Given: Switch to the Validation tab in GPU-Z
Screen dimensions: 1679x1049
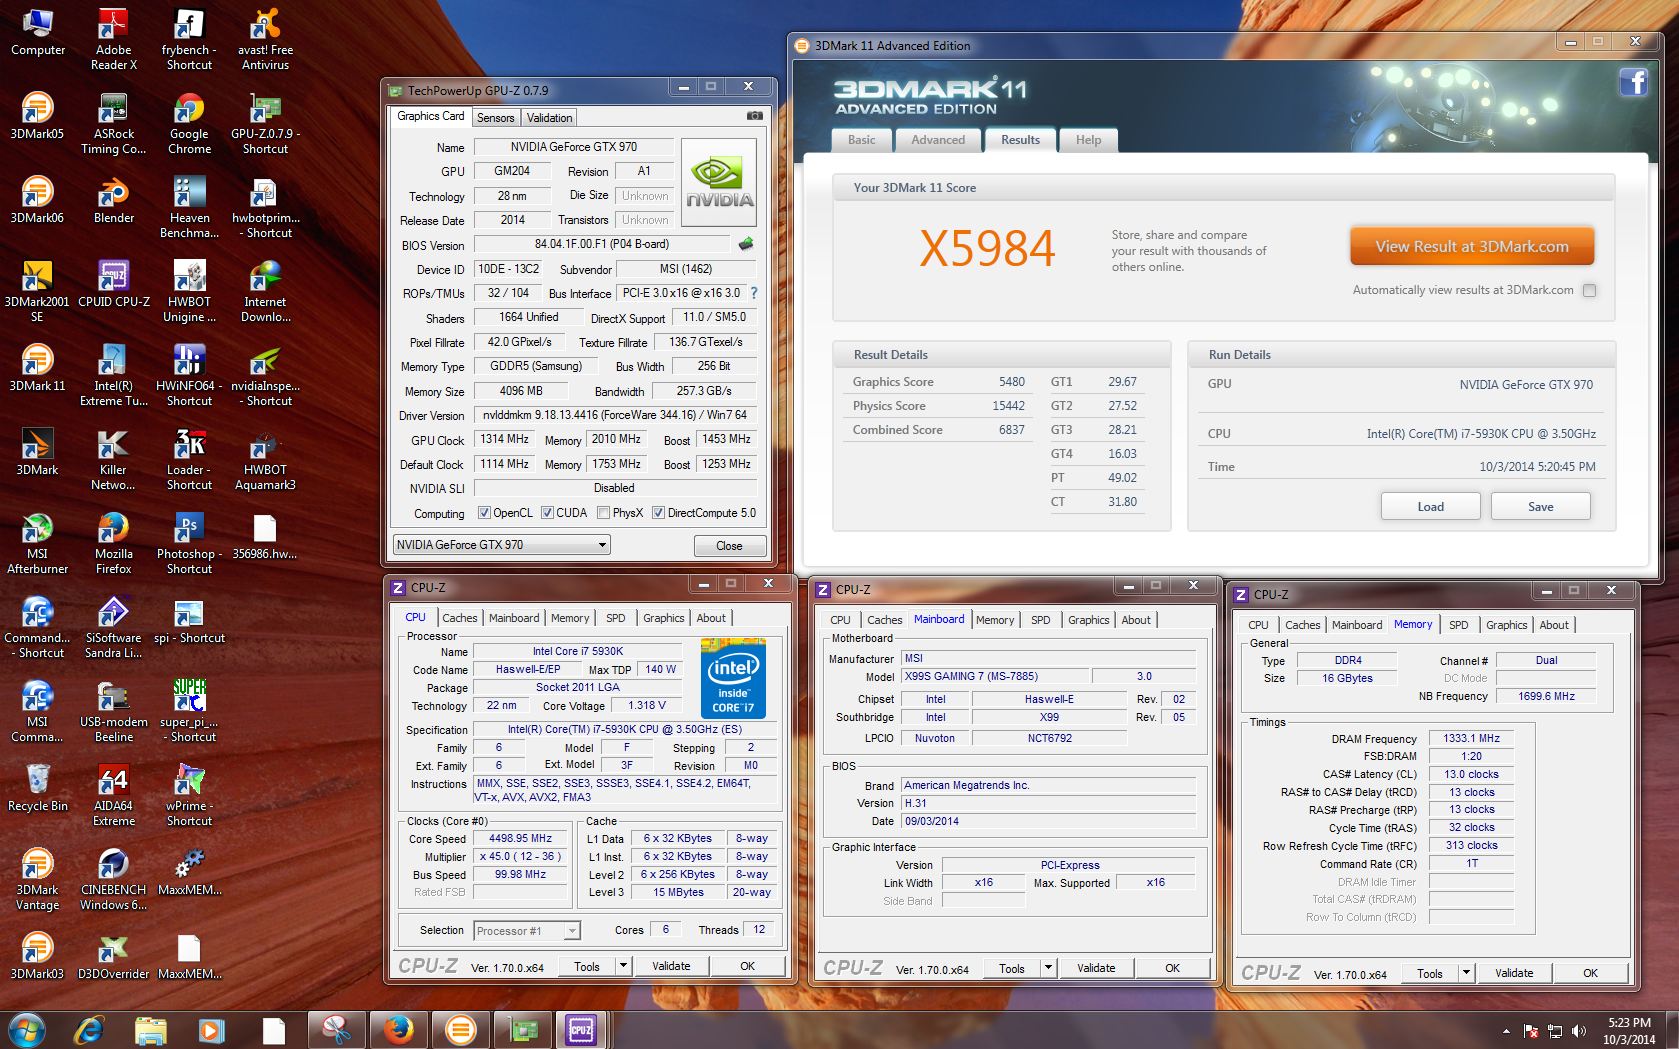Looking at the screenshot, I should tap(549, 117).
